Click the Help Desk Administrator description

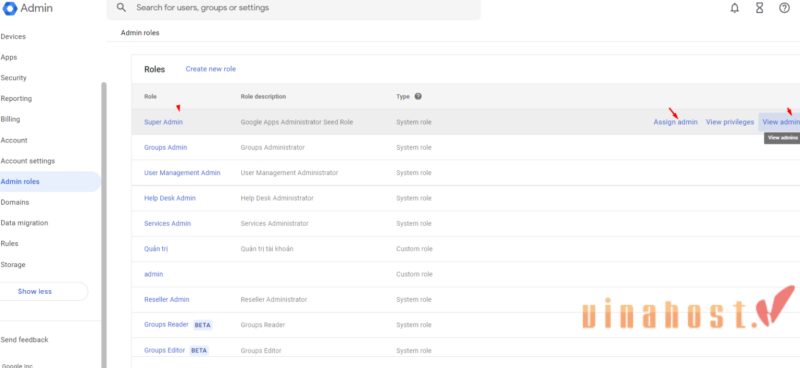click(x=277, y=198)
